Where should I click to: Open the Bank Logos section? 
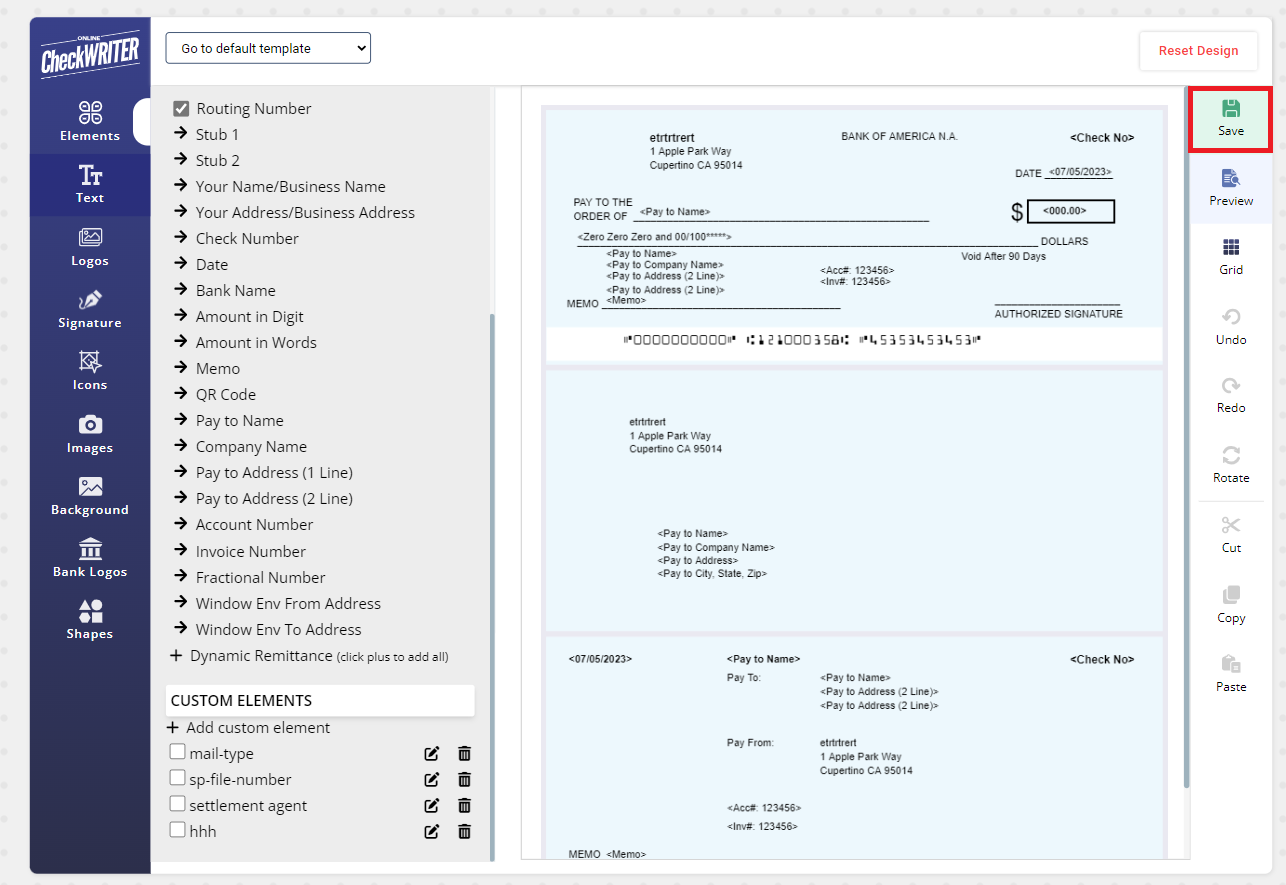click(90, 558)
